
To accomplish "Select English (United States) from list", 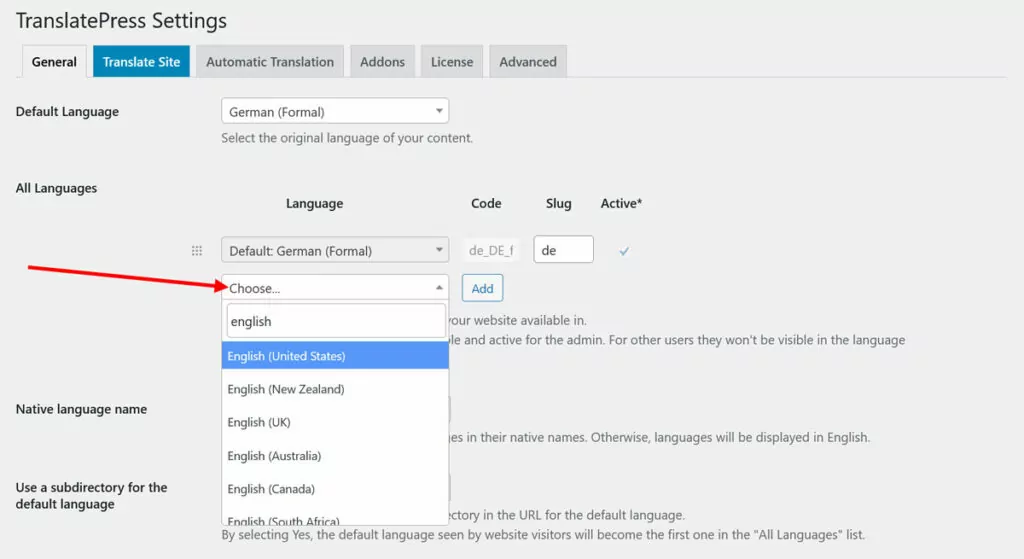I will 335,356.
